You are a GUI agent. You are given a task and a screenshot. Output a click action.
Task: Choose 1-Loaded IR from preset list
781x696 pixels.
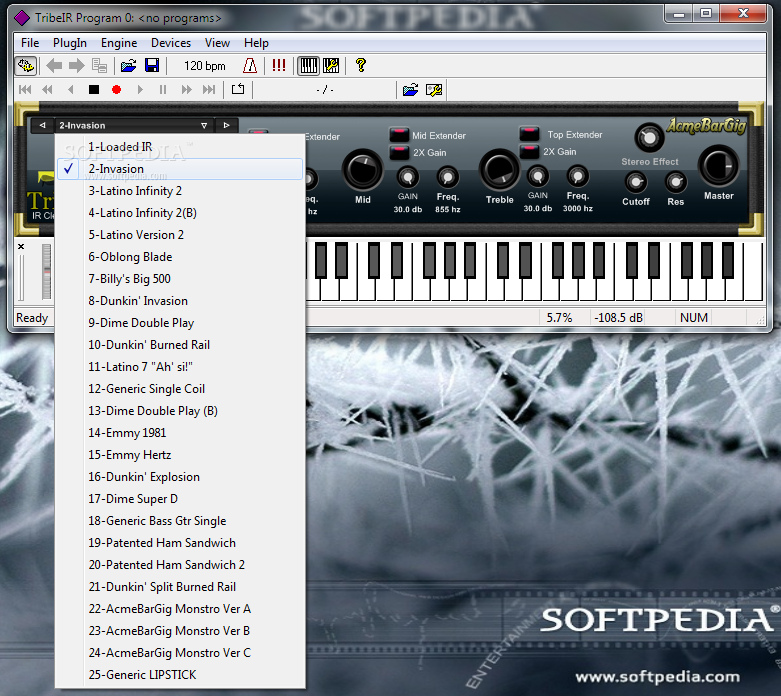point(180,147)
